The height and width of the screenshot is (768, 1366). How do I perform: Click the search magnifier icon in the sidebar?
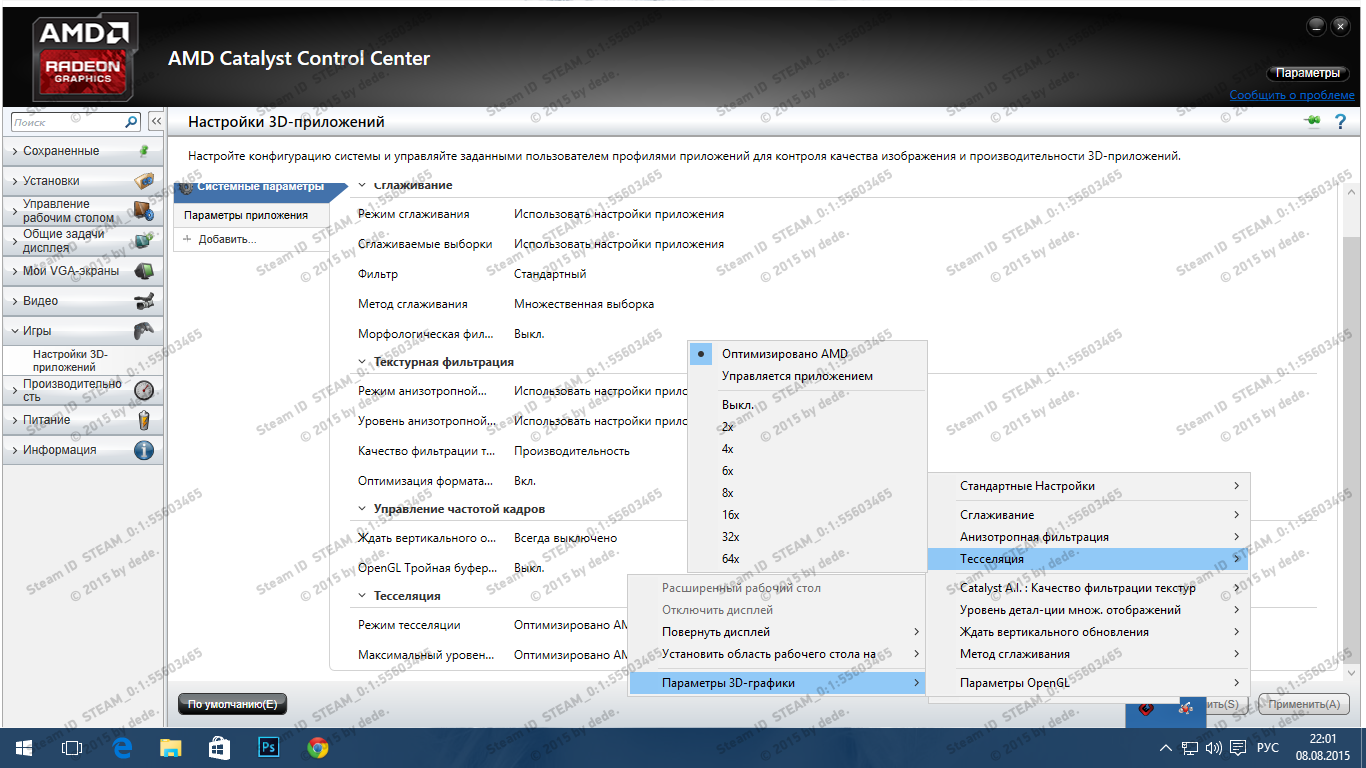(x=131, y=121)
